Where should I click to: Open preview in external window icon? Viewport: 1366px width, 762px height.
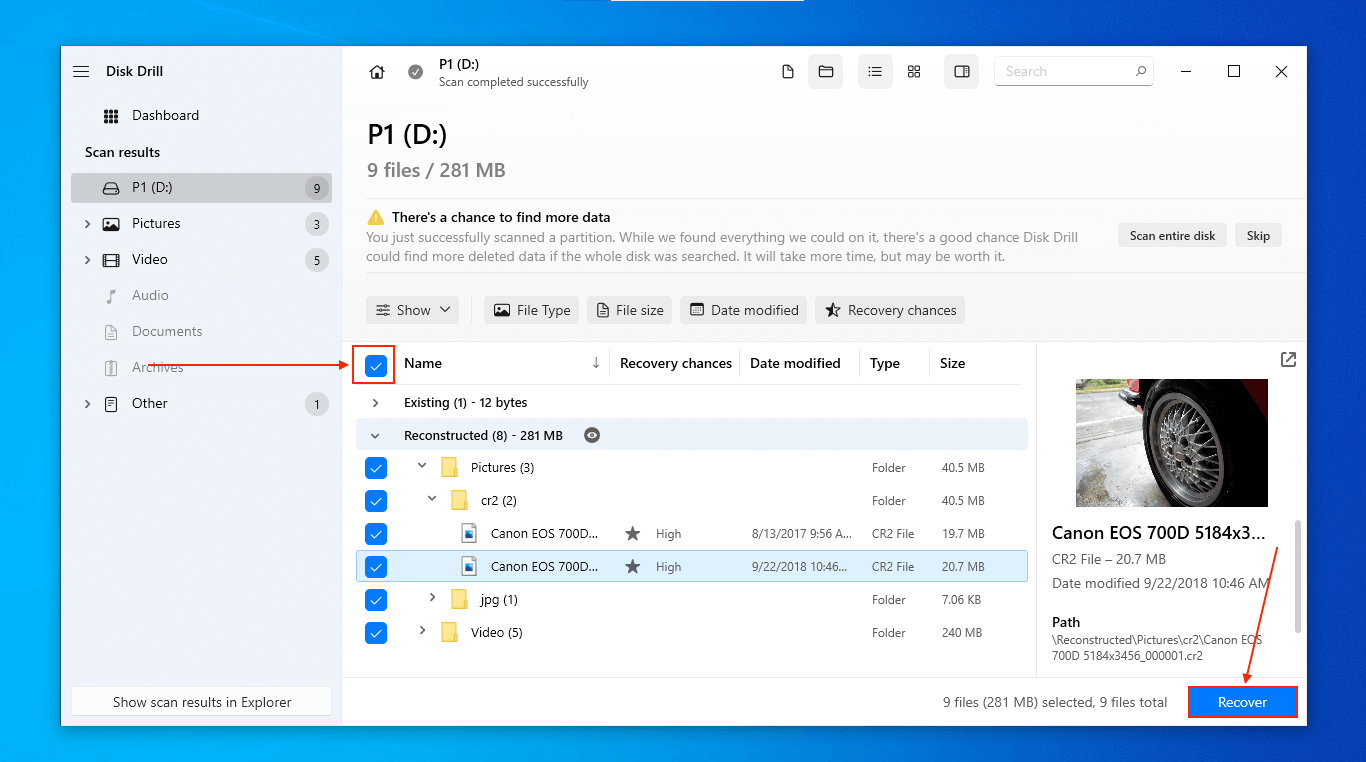tap(1288, 360)
